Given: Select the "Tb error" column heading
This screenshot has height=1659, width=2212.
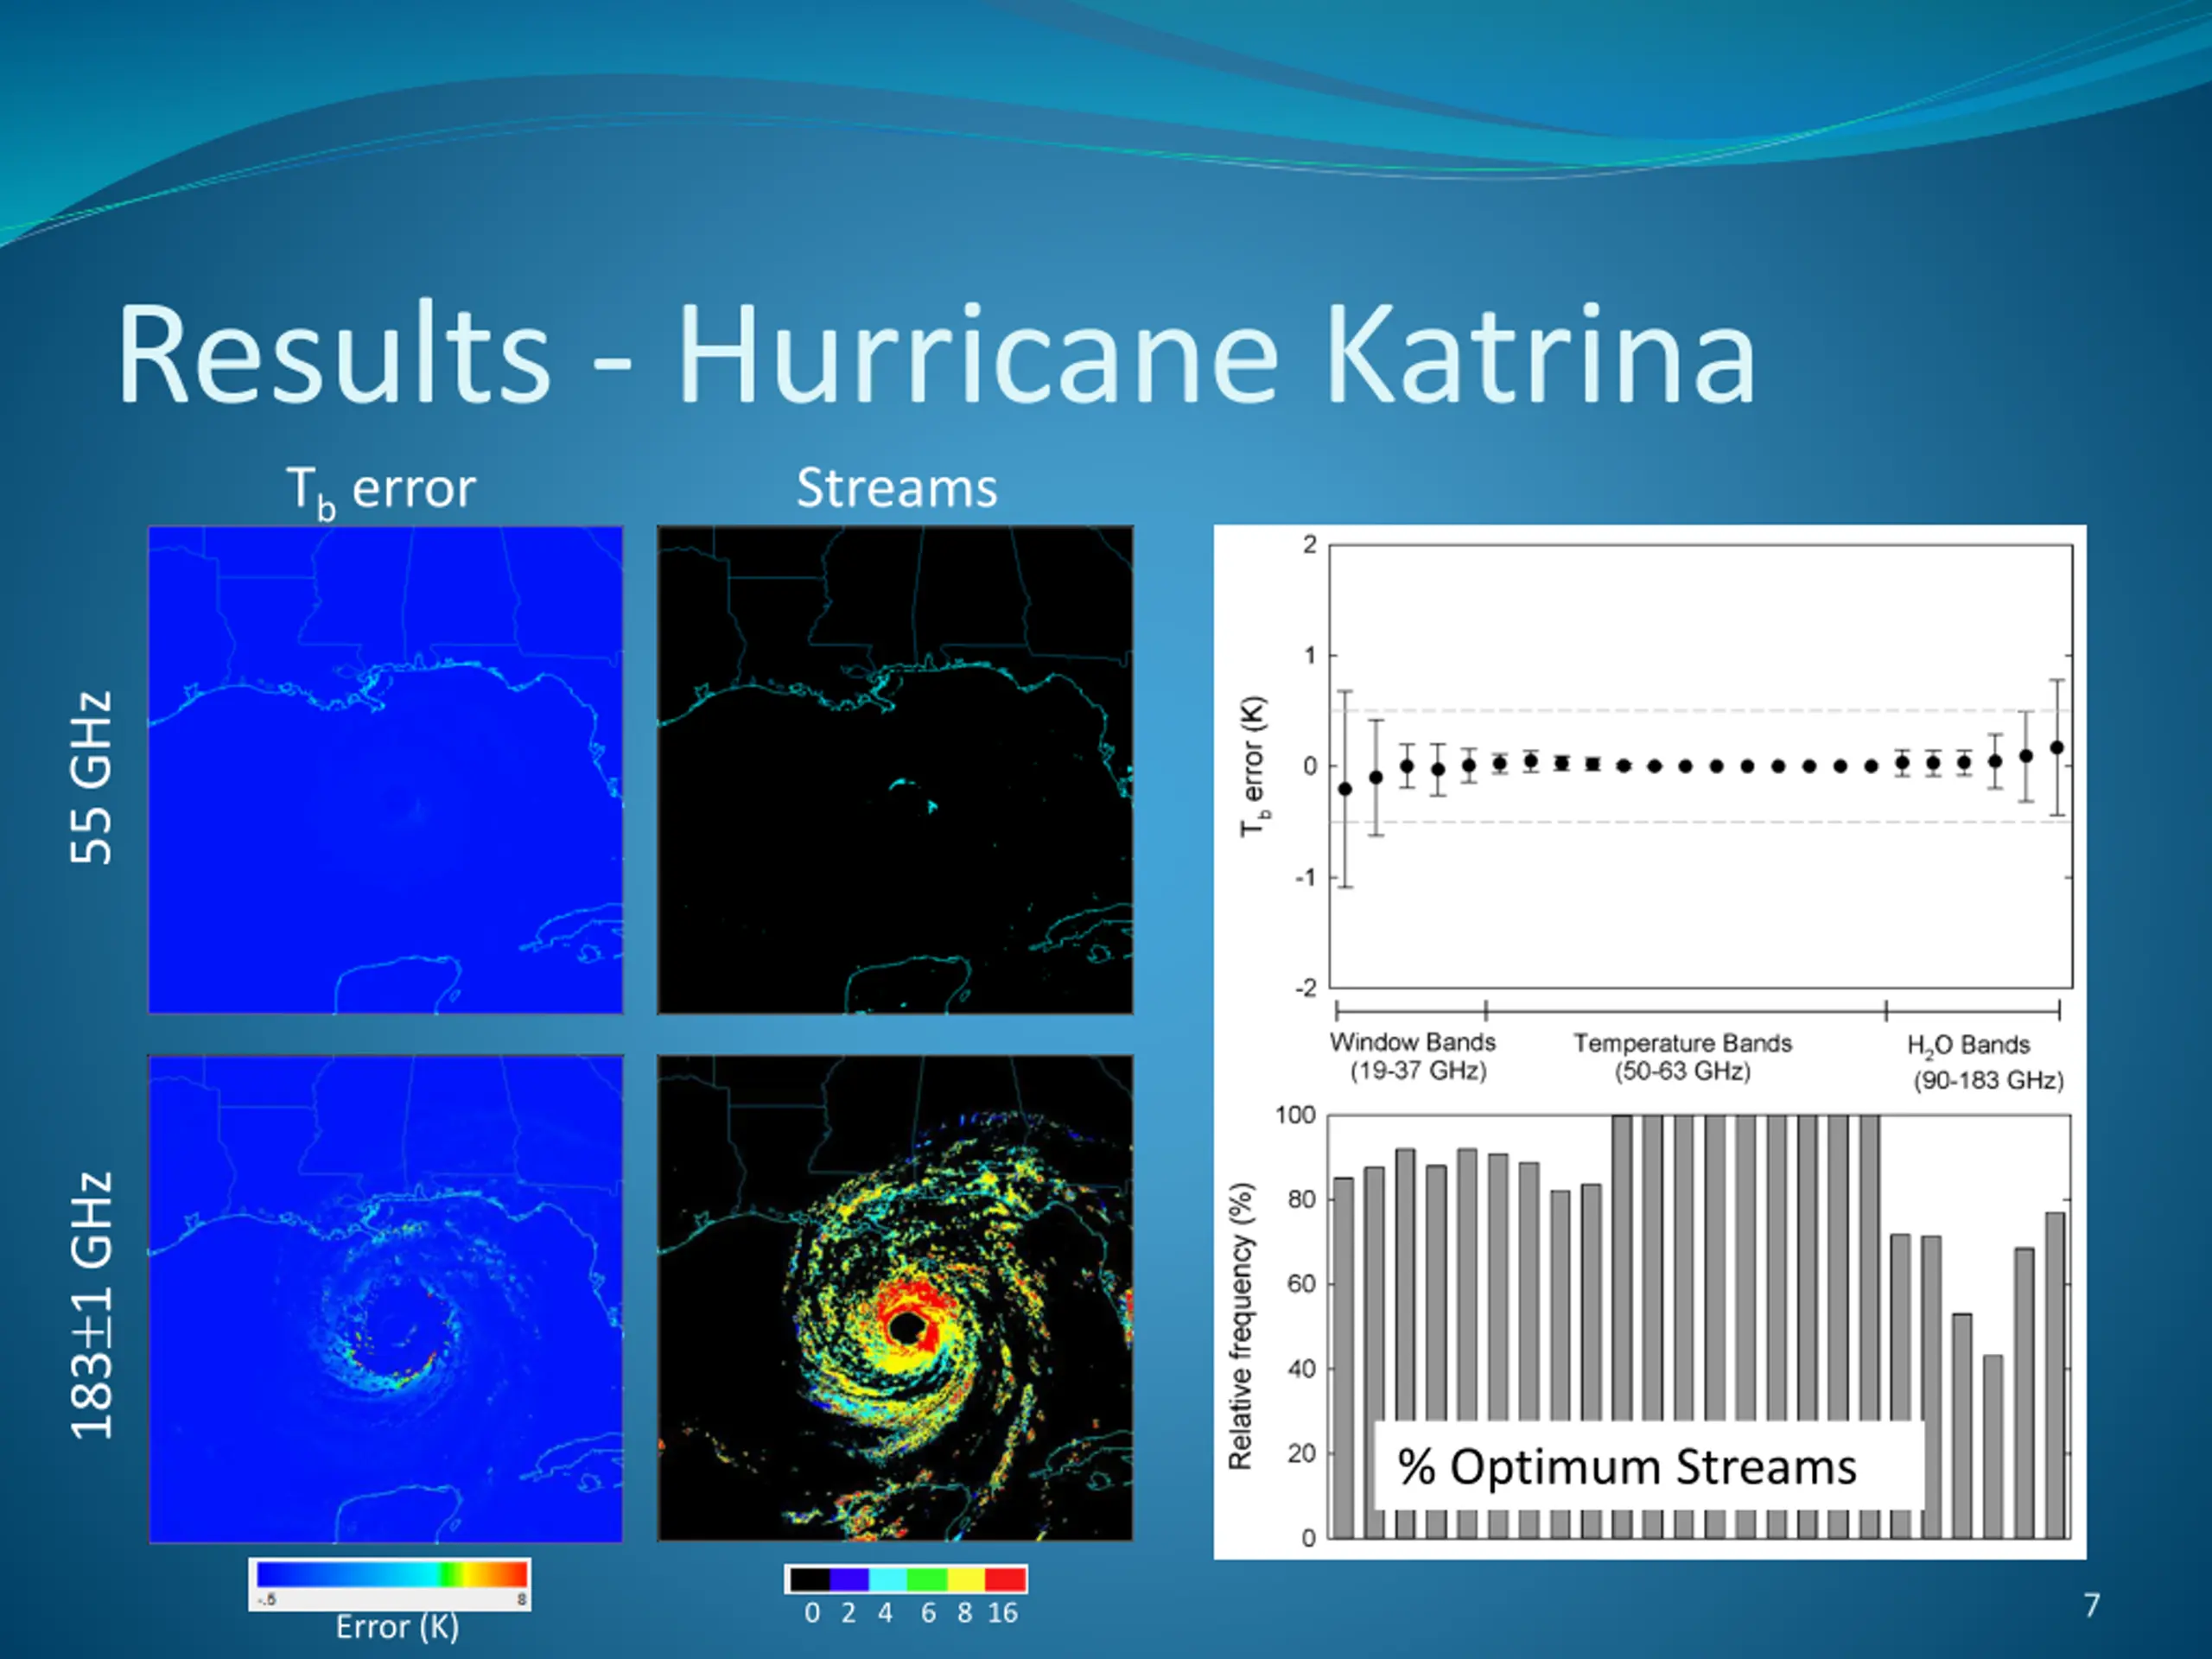Looking at the screenshot, I should coord(381,491).
